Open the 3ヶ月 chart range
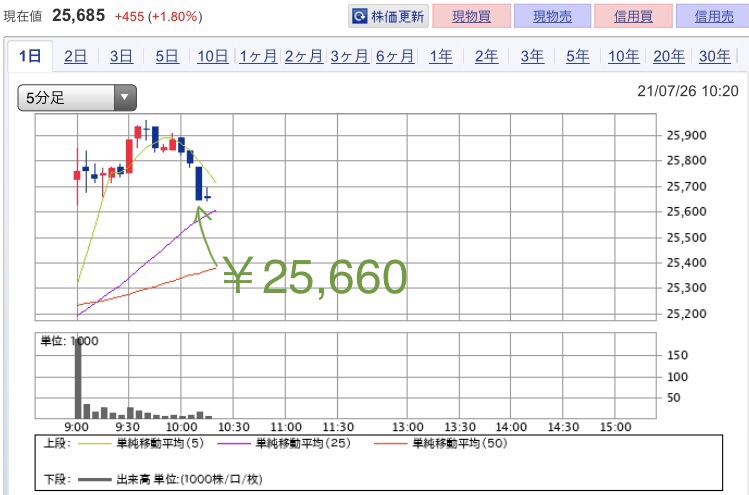The height and width of the screenshot is (495, 749). click(349, 56)
